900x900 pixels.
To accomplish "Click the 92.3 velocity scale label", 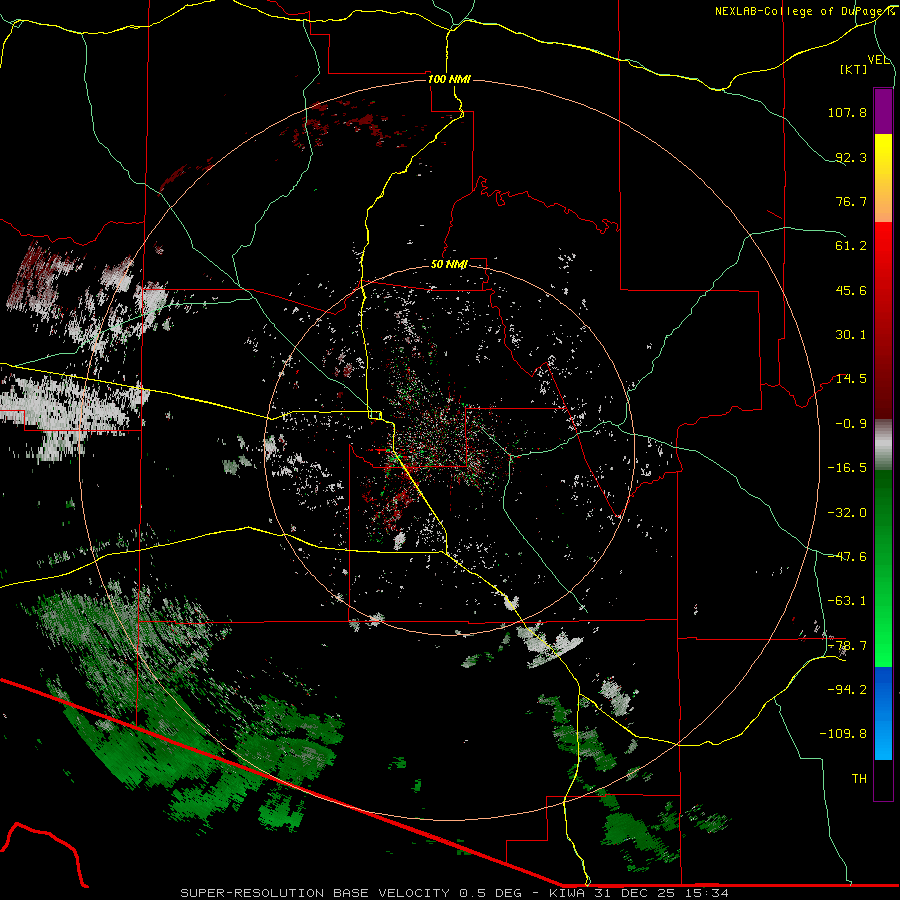I will tap(851, 157).
